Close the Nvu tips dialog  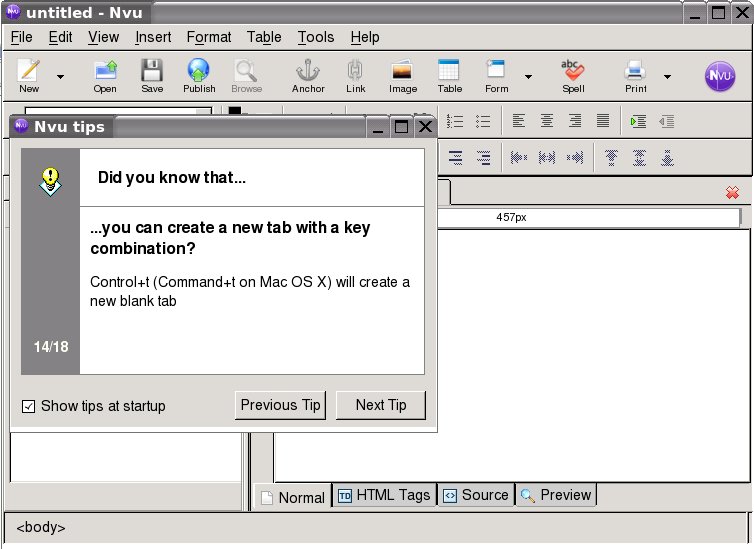tap(425, 127)
